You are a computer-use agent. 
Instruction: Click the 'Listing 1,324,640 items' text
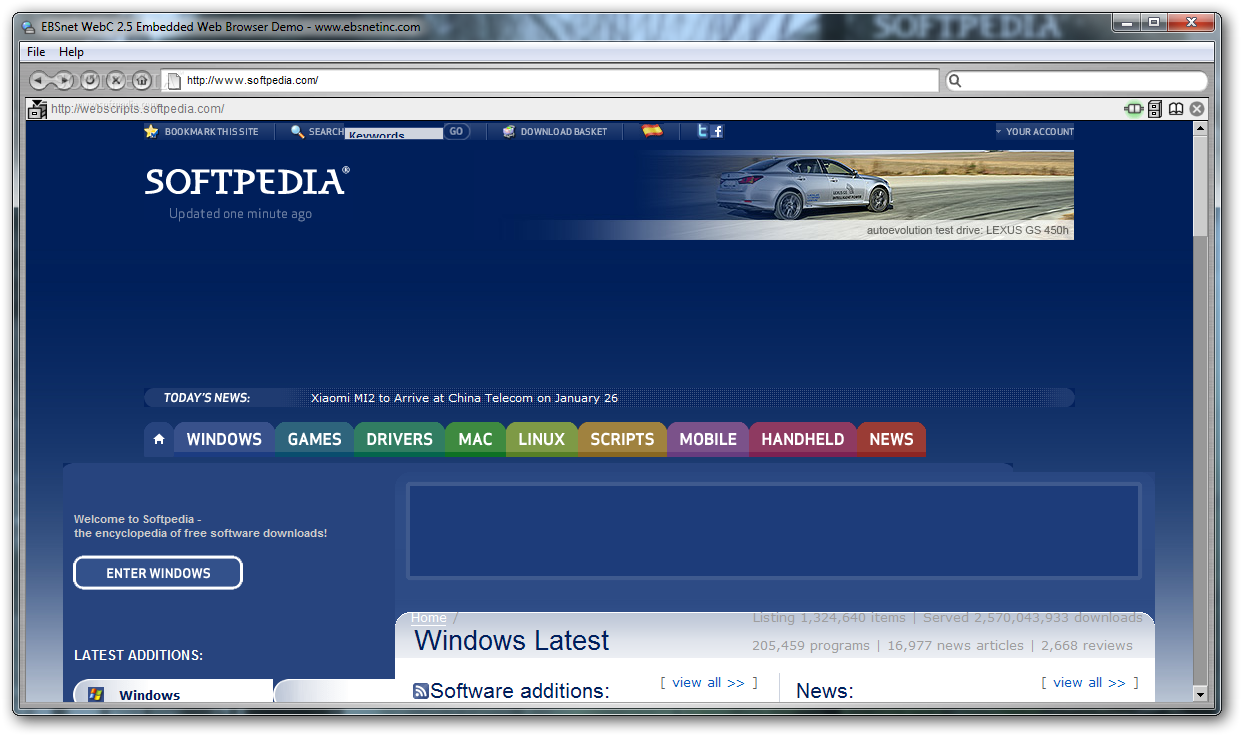(x=829, y=618)
